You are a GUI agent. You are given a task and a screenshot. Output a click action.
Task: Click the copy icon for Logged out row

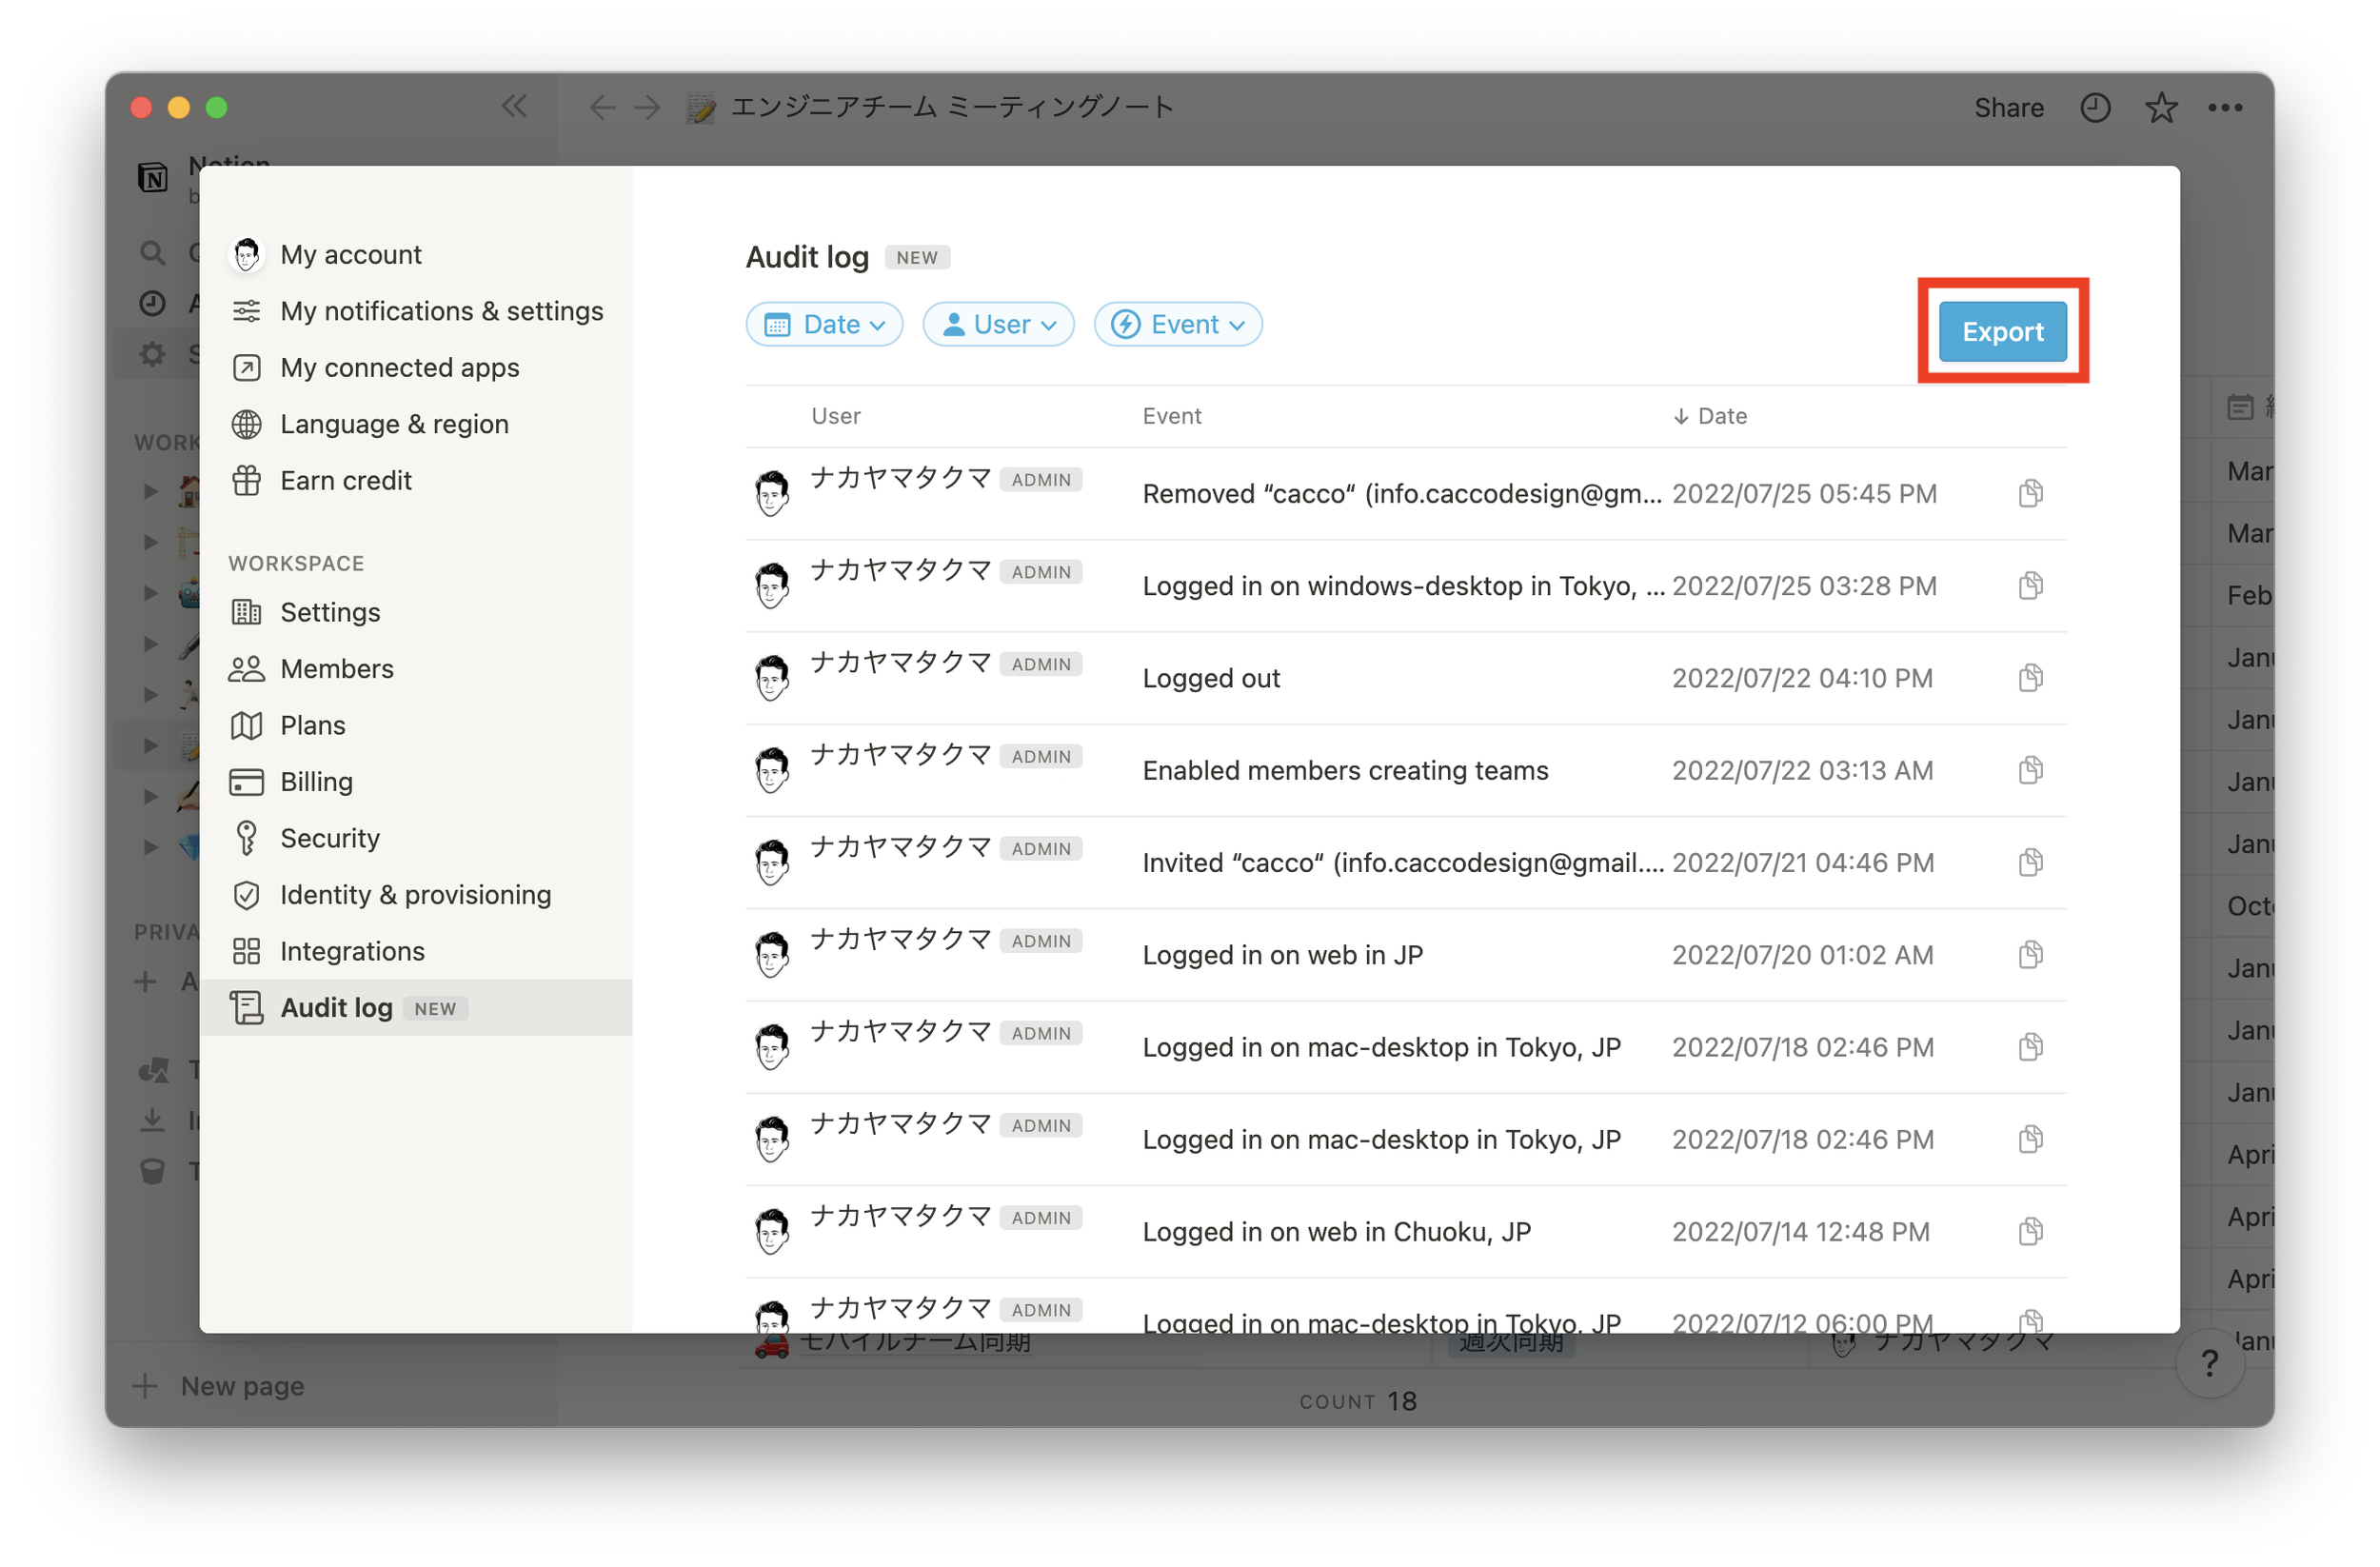(x=2030, y=678)
